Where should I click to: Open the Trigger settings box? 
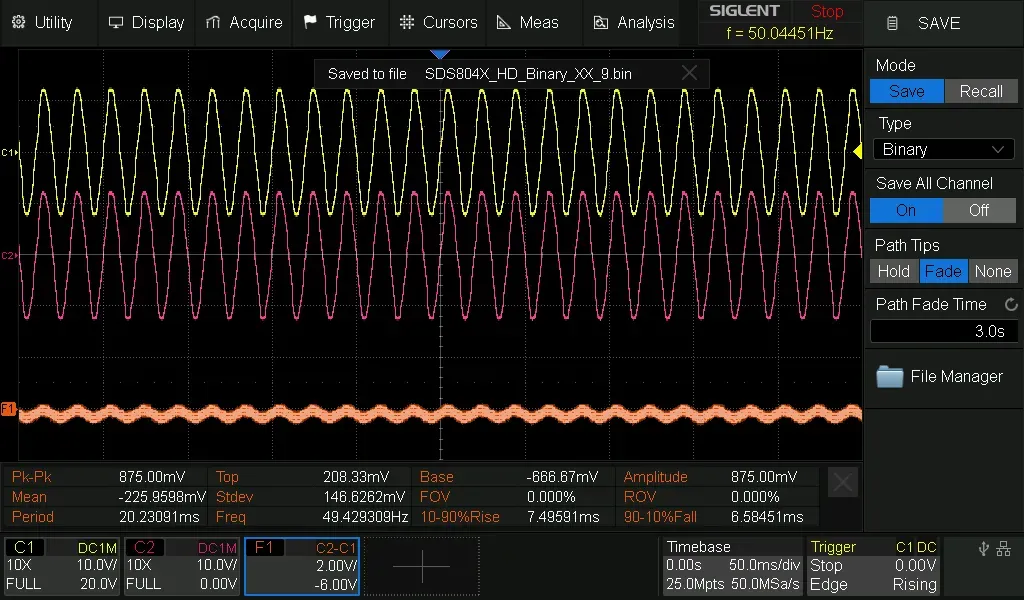point(873,566)
